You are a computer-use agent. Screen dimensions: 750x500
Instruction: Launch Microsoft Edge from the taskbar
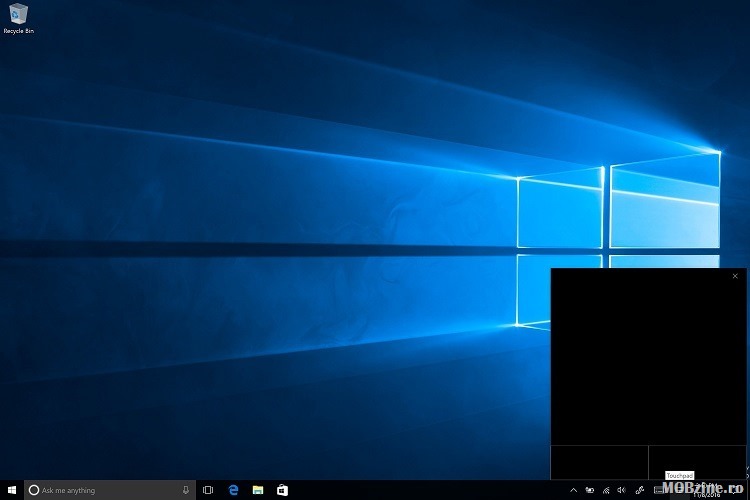233,490
